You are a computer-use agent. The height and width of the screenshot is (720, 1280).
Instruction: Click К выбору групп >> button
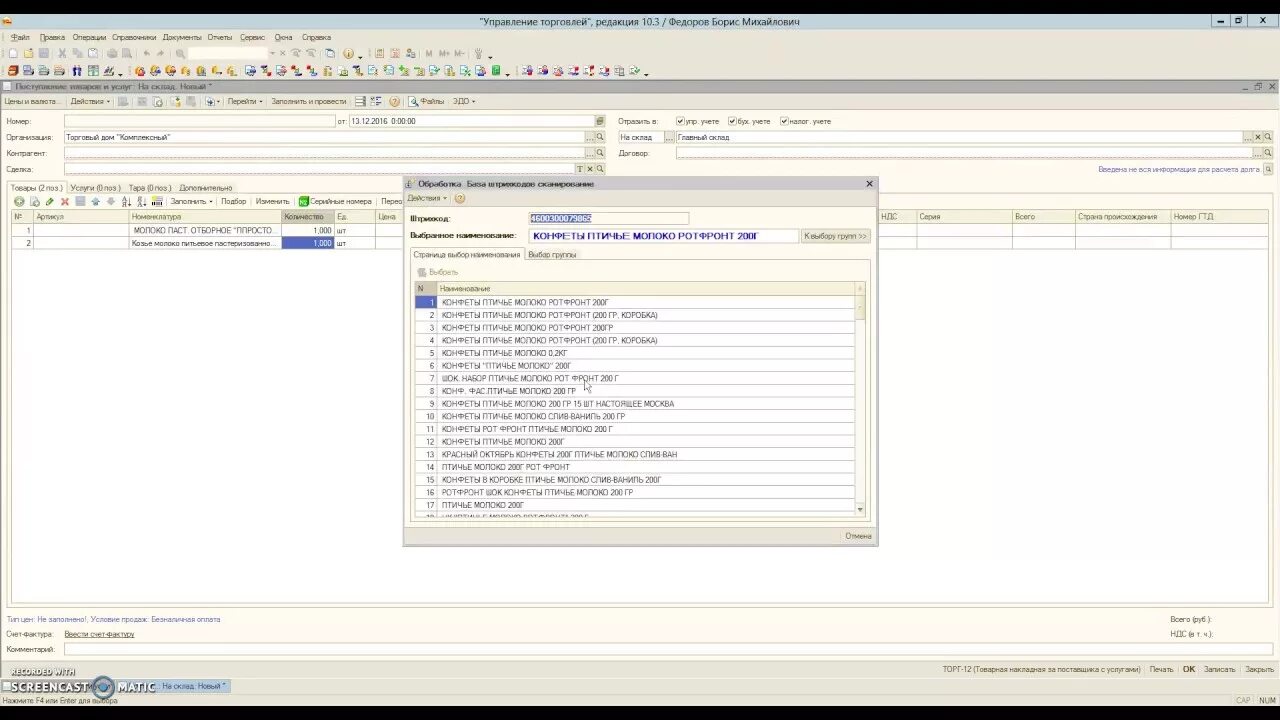click(x=836, y=236)
